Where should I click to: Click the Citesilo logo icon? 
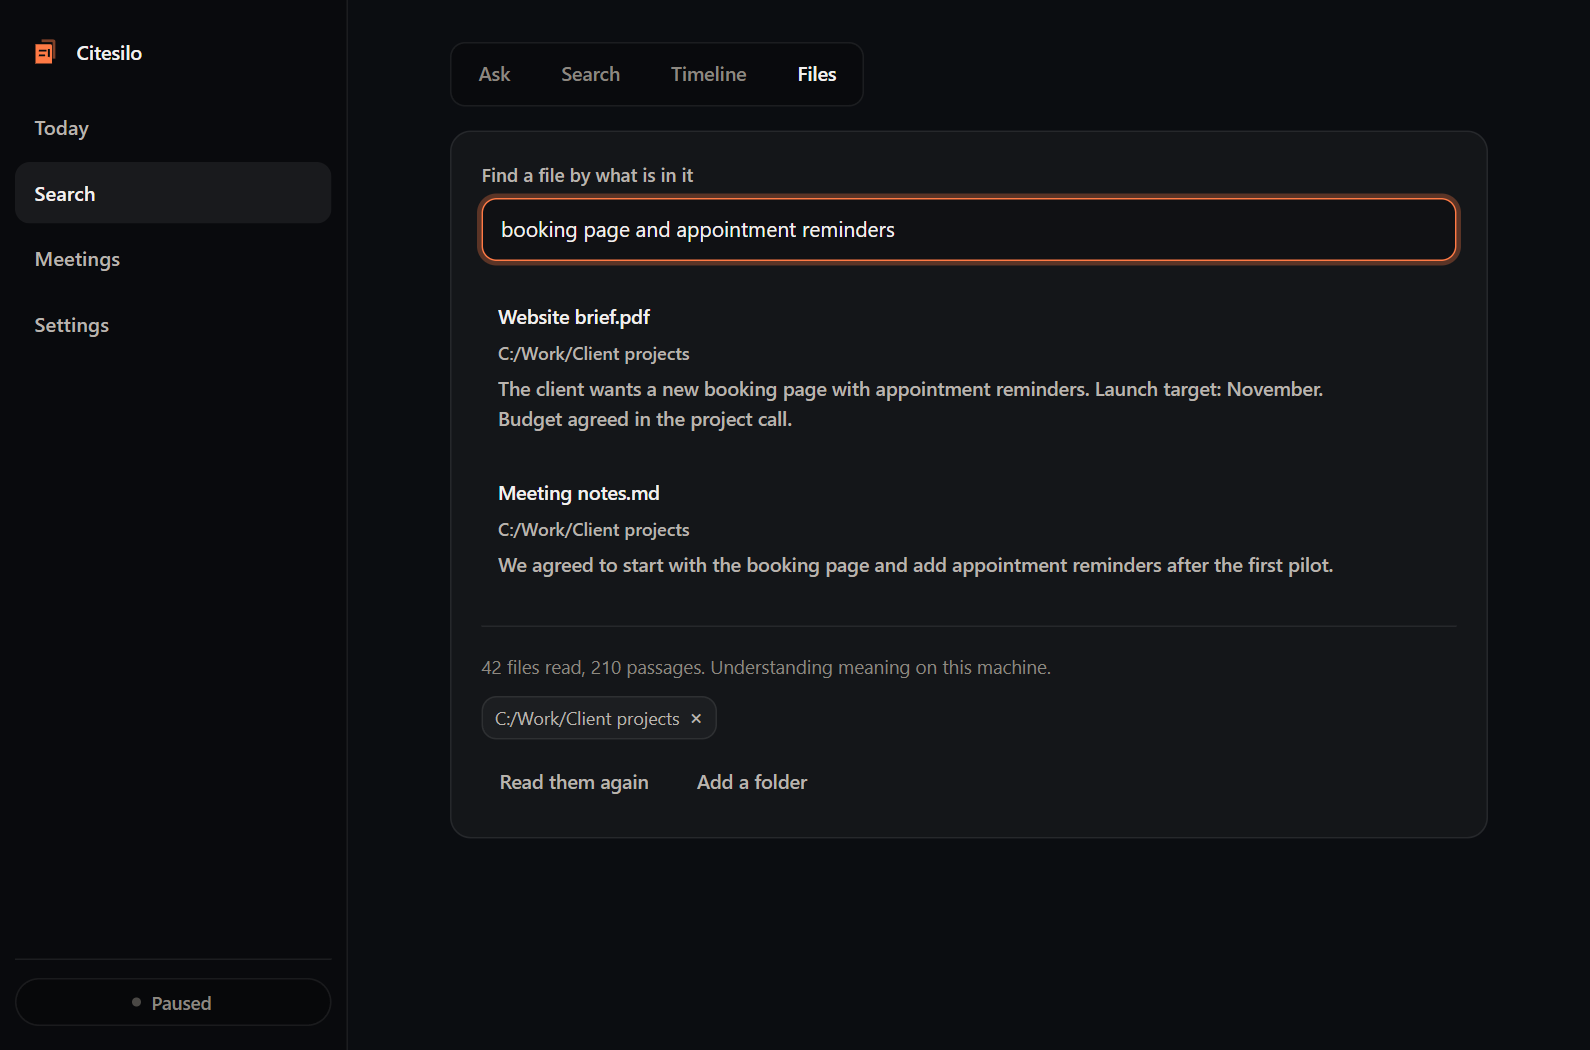(x=45, y=52)
